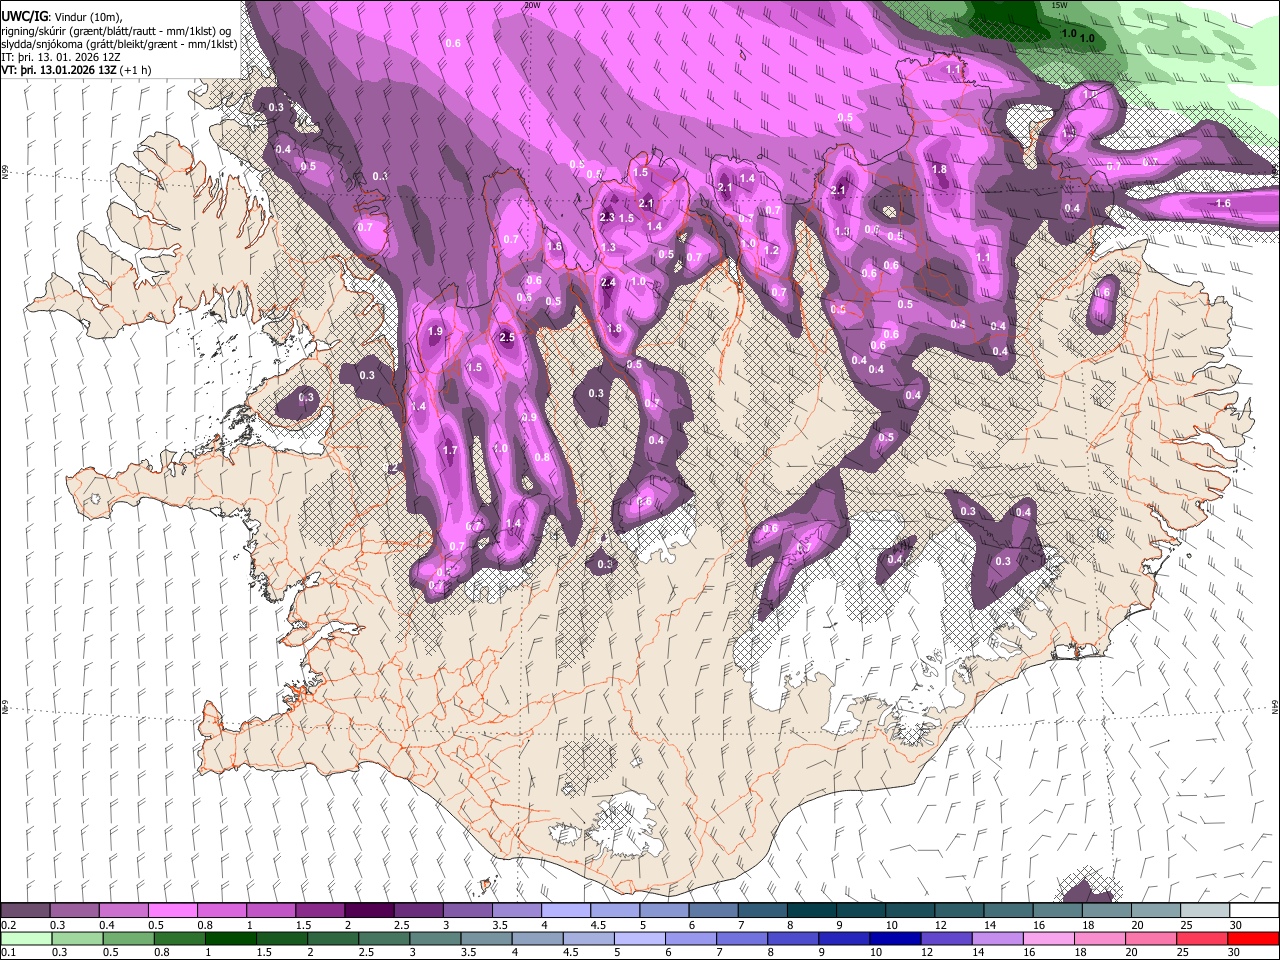This screenshot has height=960, width=1280.
Task: Select the light lavender 4 swatch in top legend row
Action: 565,911
